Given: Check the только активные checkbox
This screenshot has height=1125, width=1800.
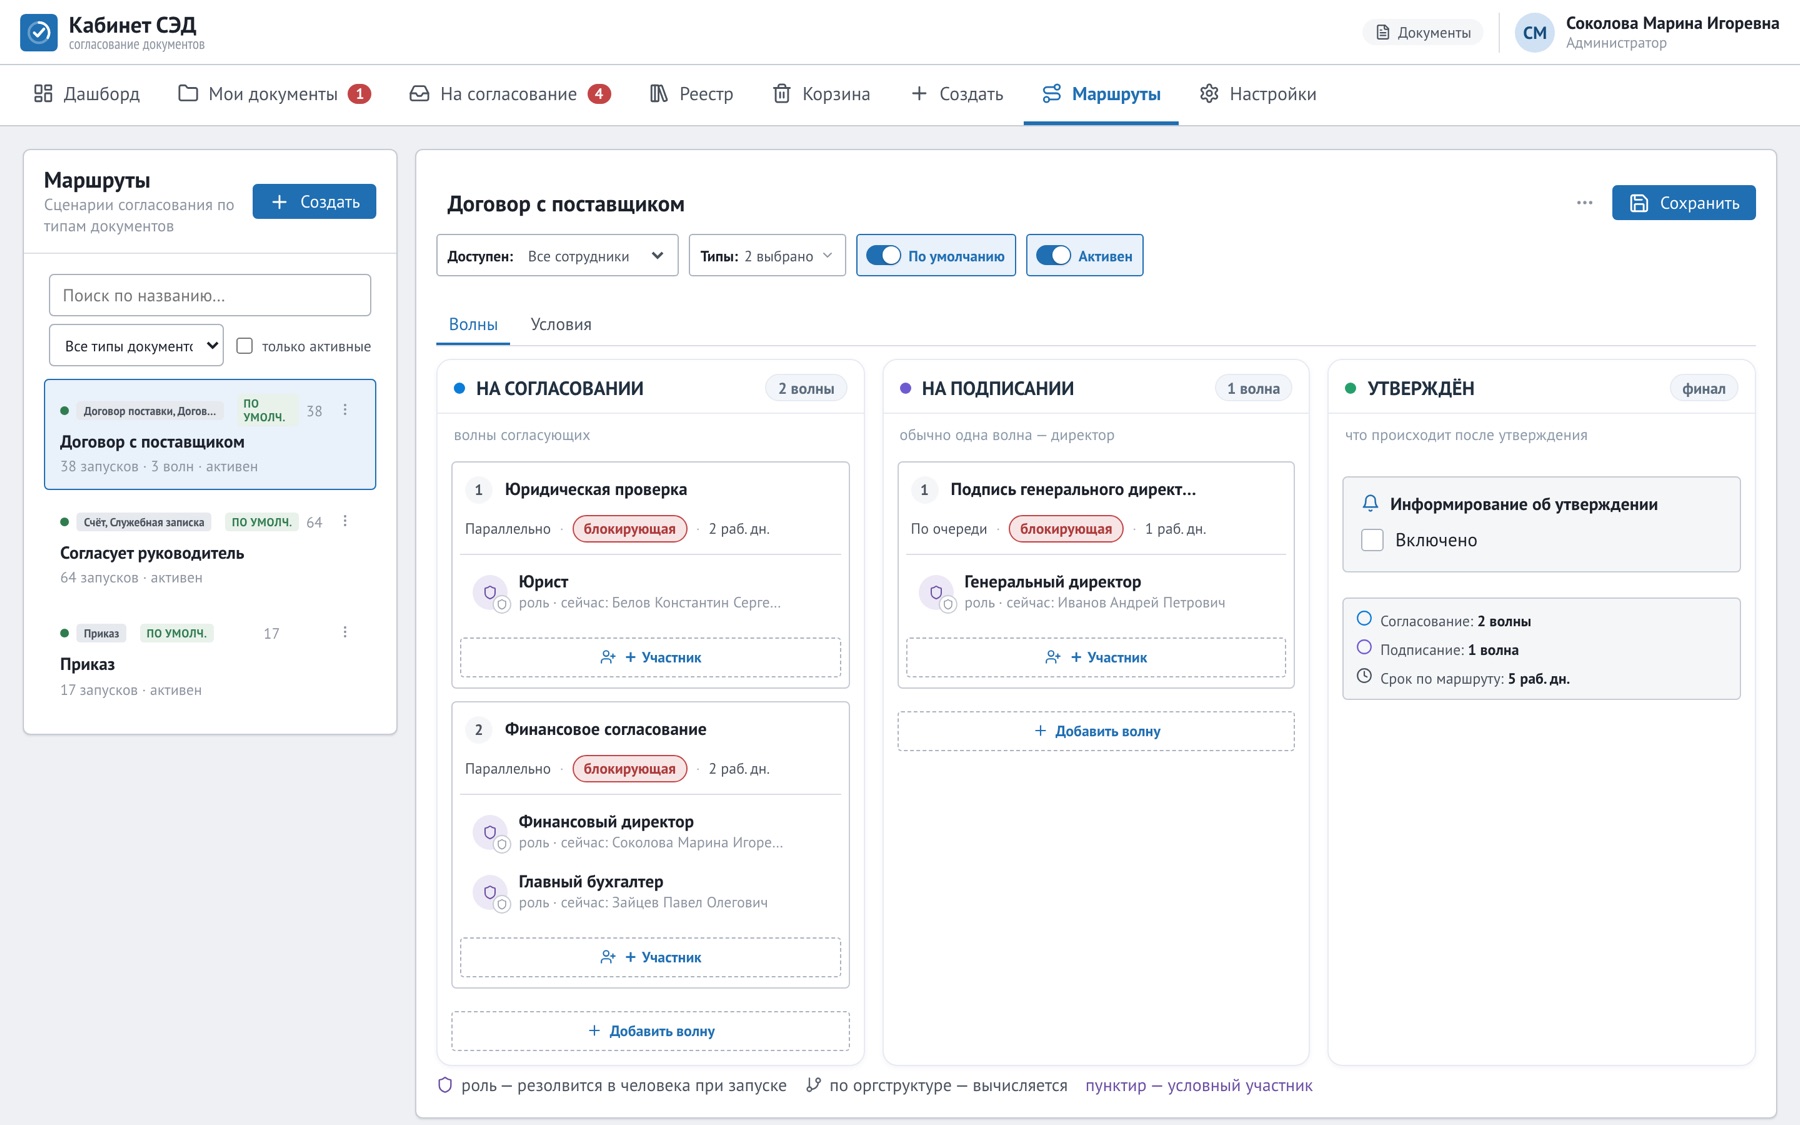Looking at the screenshot, I should tap(244, 346).
